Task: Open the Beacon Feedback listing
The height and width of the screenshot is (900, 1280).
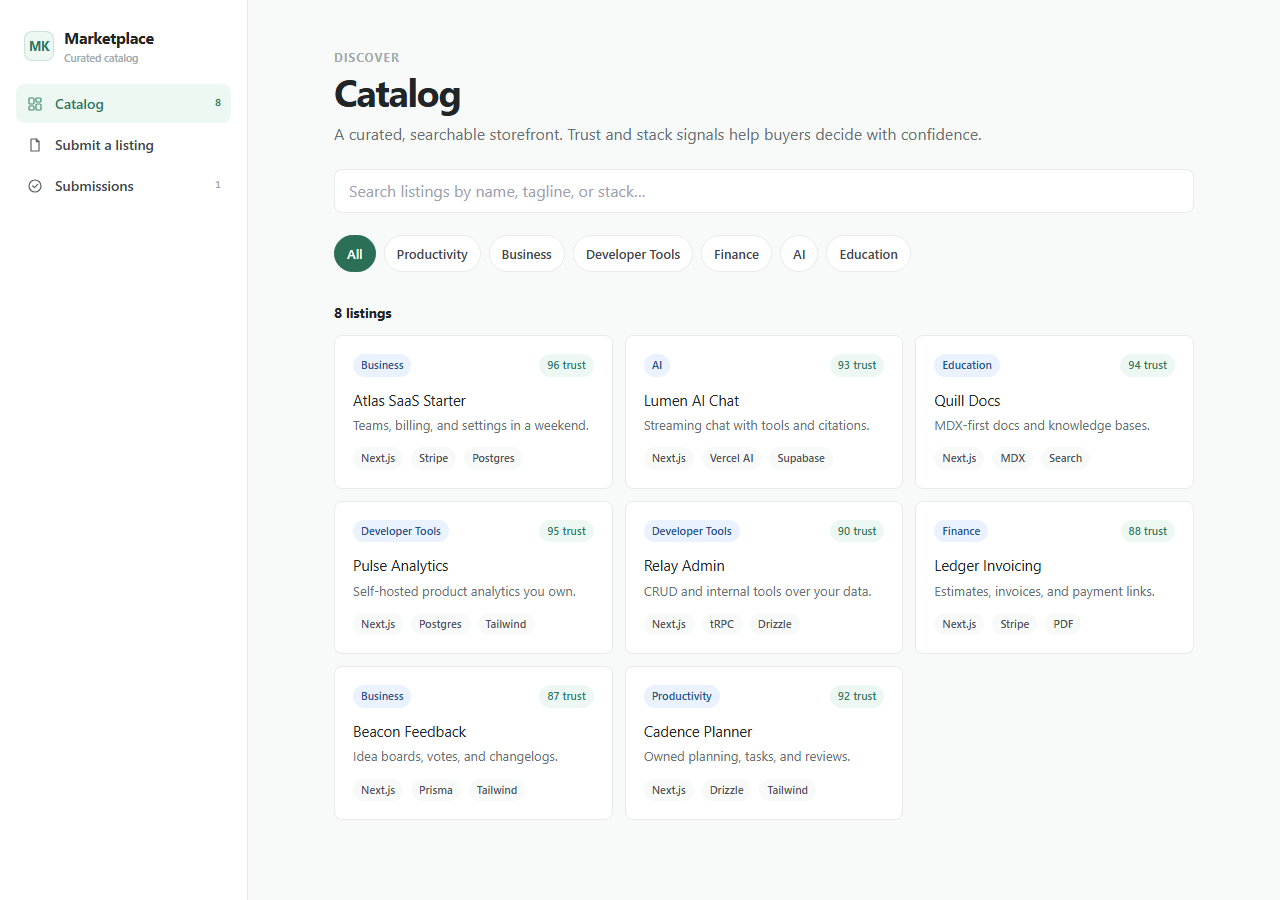Action: (473, 743)
